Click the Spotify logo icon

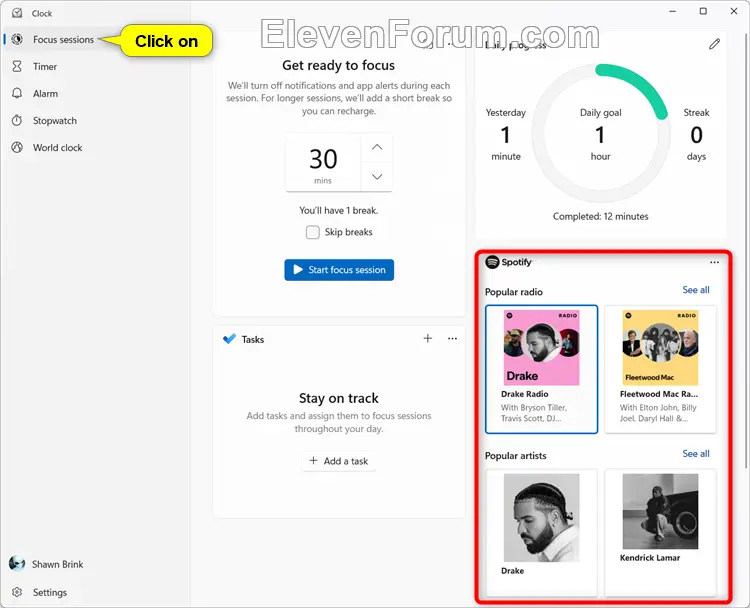492,262
